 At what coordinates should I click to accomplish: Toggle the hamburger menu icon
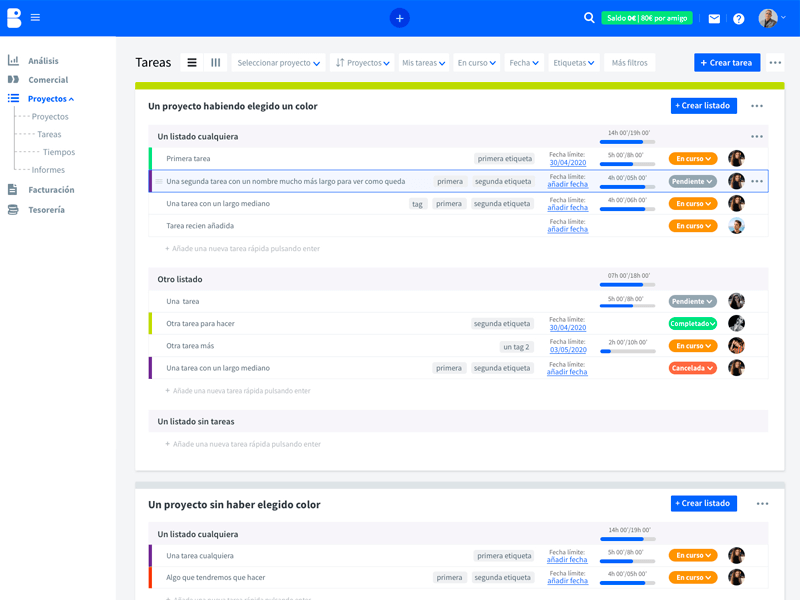(x=35, y=18)
